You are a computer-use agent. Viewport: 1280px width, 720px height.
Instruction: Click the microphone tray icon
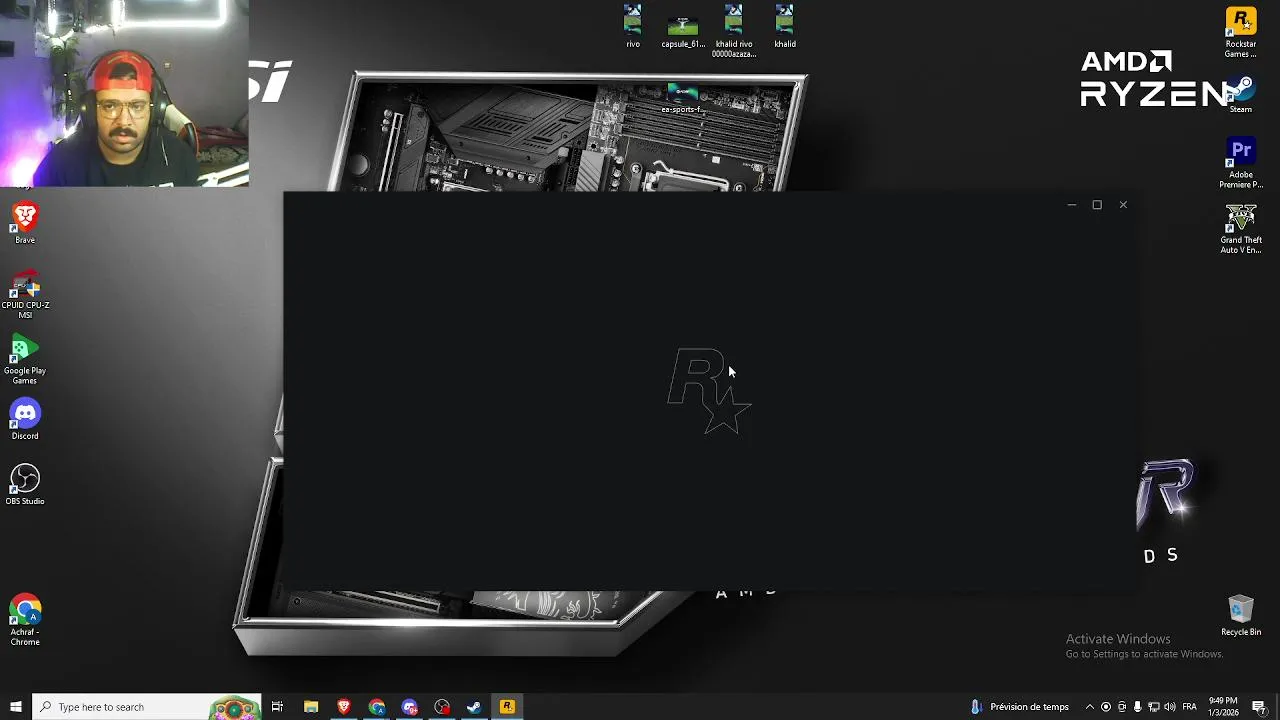pos(1137,707)
